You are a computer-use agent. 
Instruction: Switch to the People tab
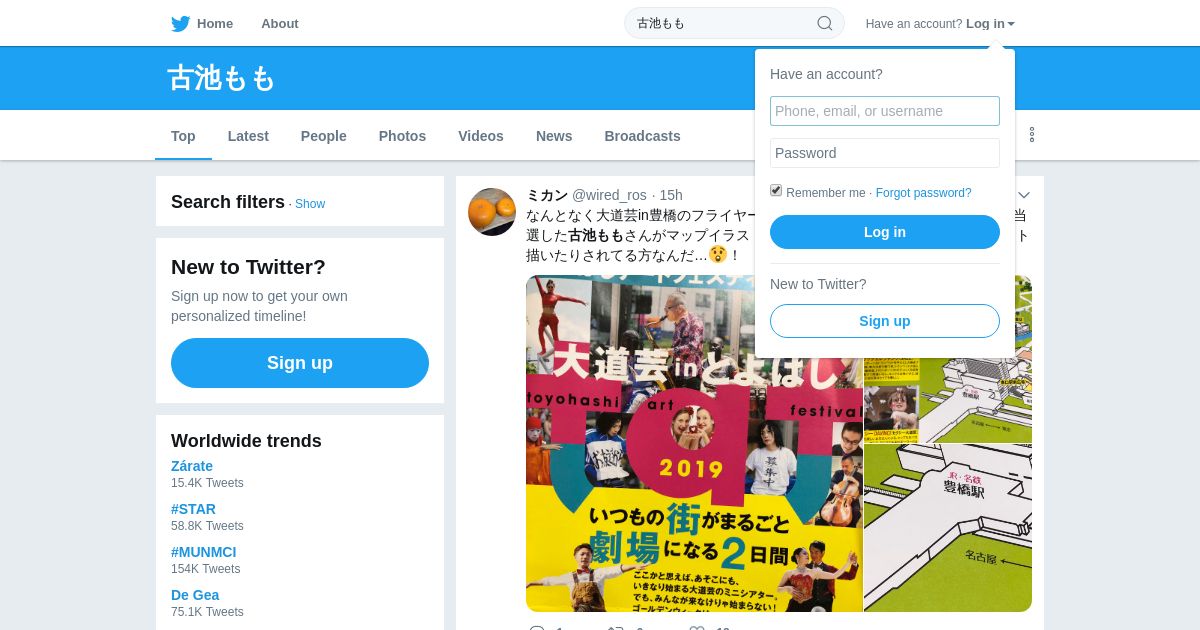click(324, 136)
